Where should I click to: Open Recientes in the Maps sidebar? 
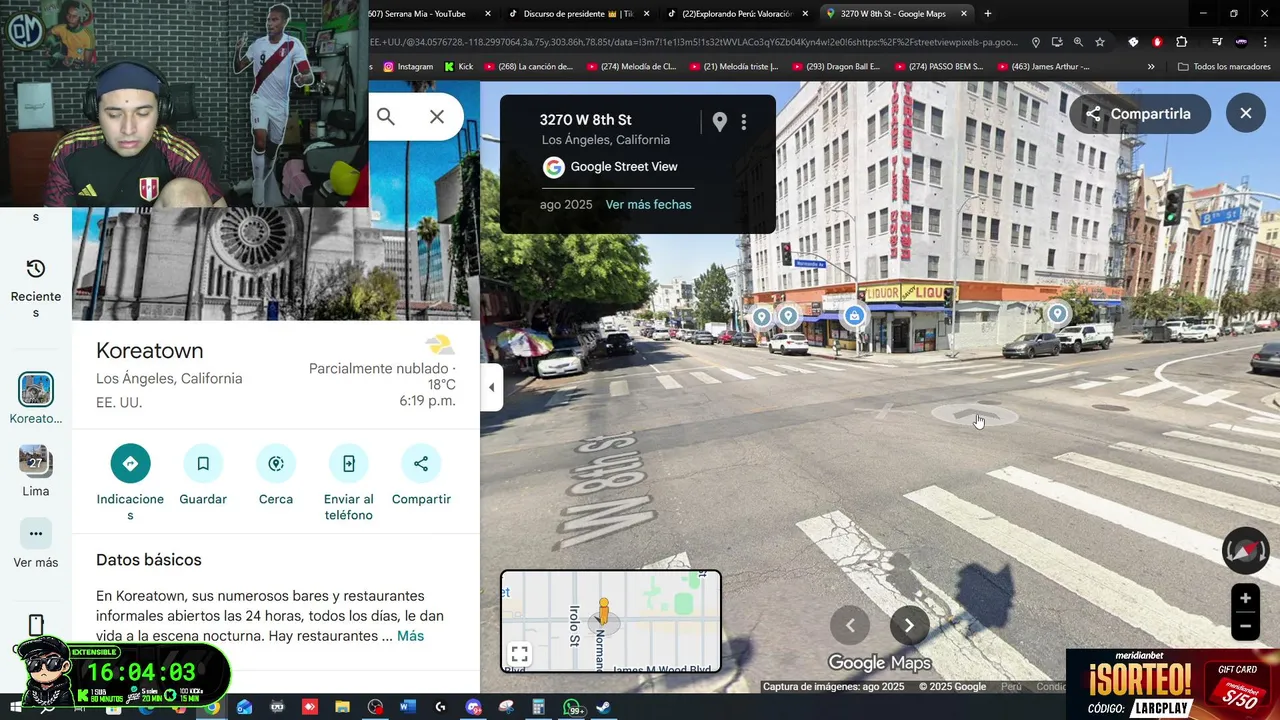(36, 288)
